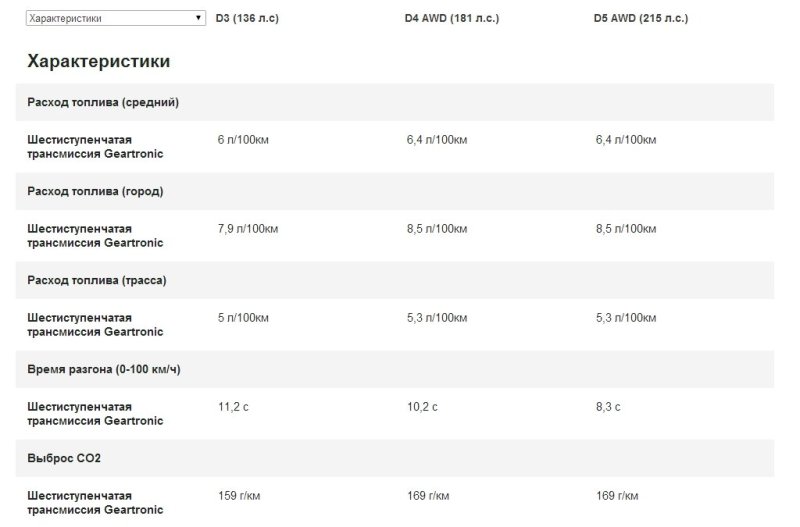This screenshot has width=800, height=527.
Task: Click the Расход топлива (трасса) section row
Action: point(96,280)
